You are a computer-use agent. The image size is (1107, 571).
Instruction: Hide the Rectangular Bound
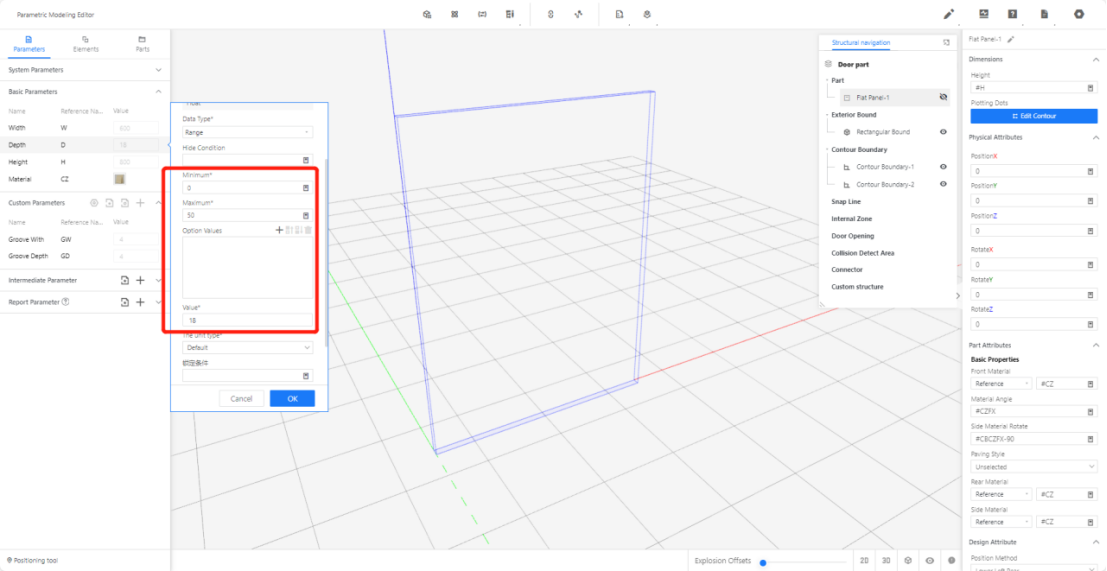(x=943, y=132)
